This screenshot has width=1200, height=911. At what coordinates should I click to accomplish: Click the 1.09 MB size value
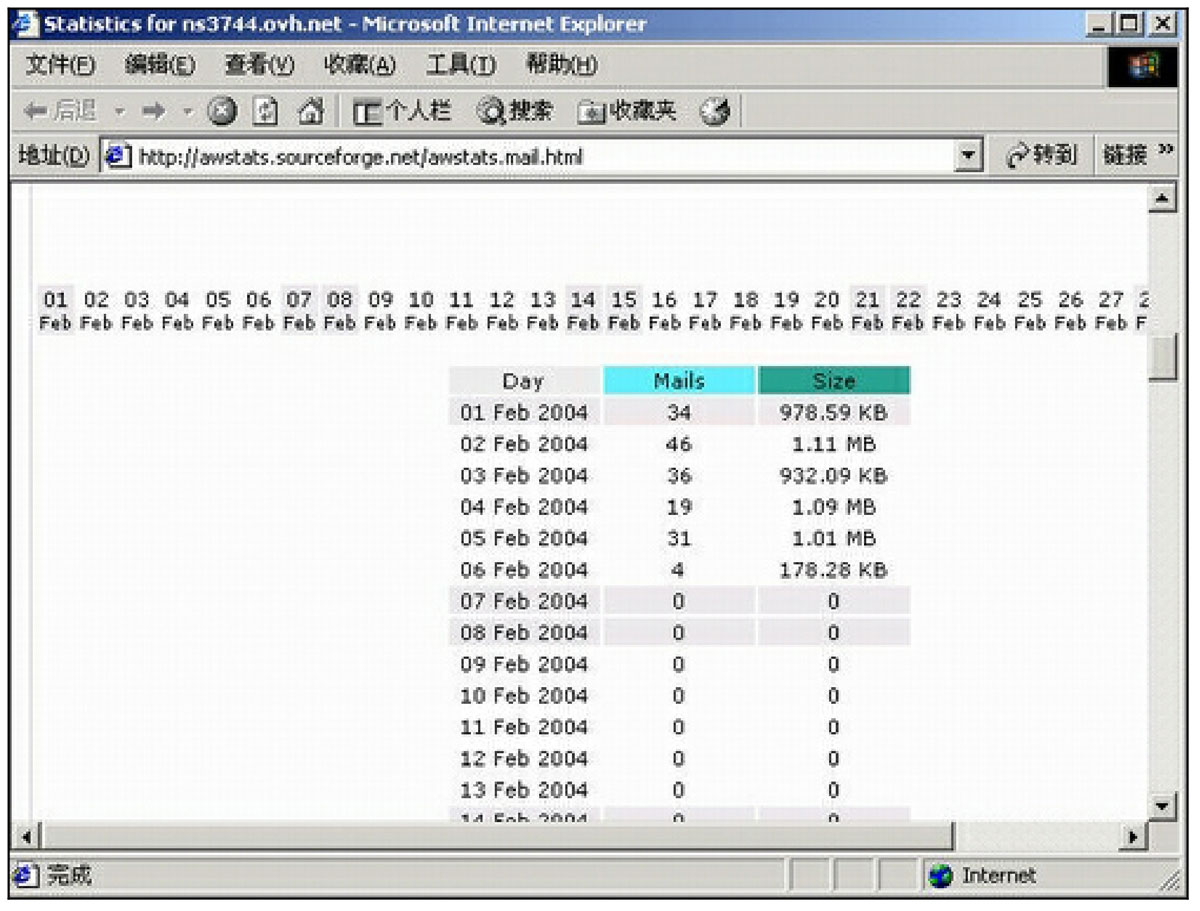pos(834,507)
